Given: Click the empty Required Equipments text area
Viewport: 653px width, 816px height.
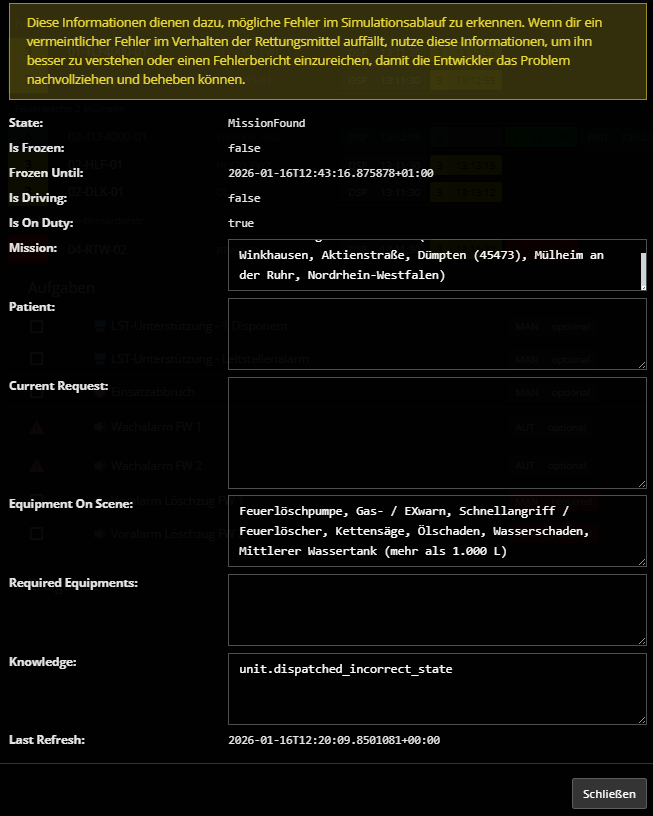Looking at the screenshot, I should 436,609.
